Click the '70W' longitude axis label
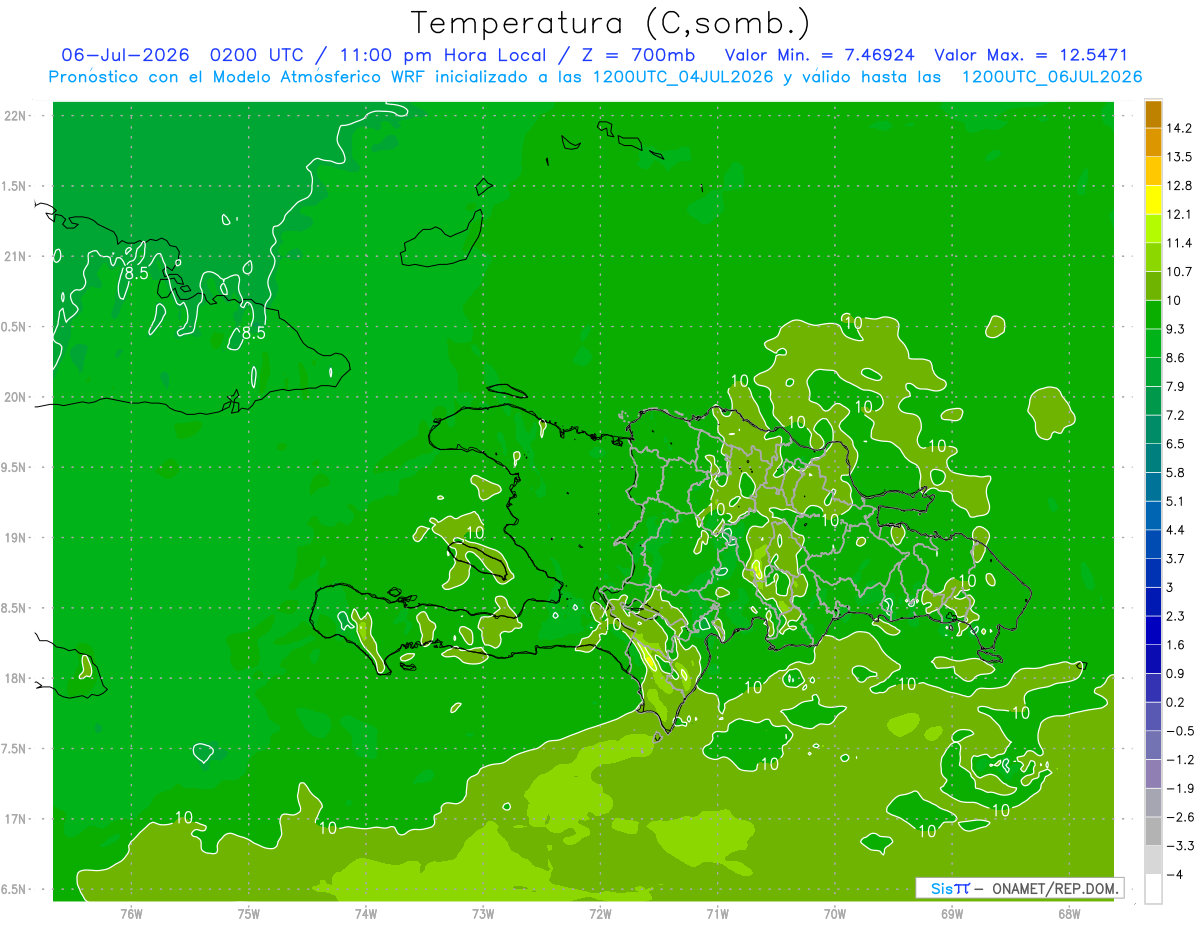This screenshot has width=1200, height=927. pos(835,914)
